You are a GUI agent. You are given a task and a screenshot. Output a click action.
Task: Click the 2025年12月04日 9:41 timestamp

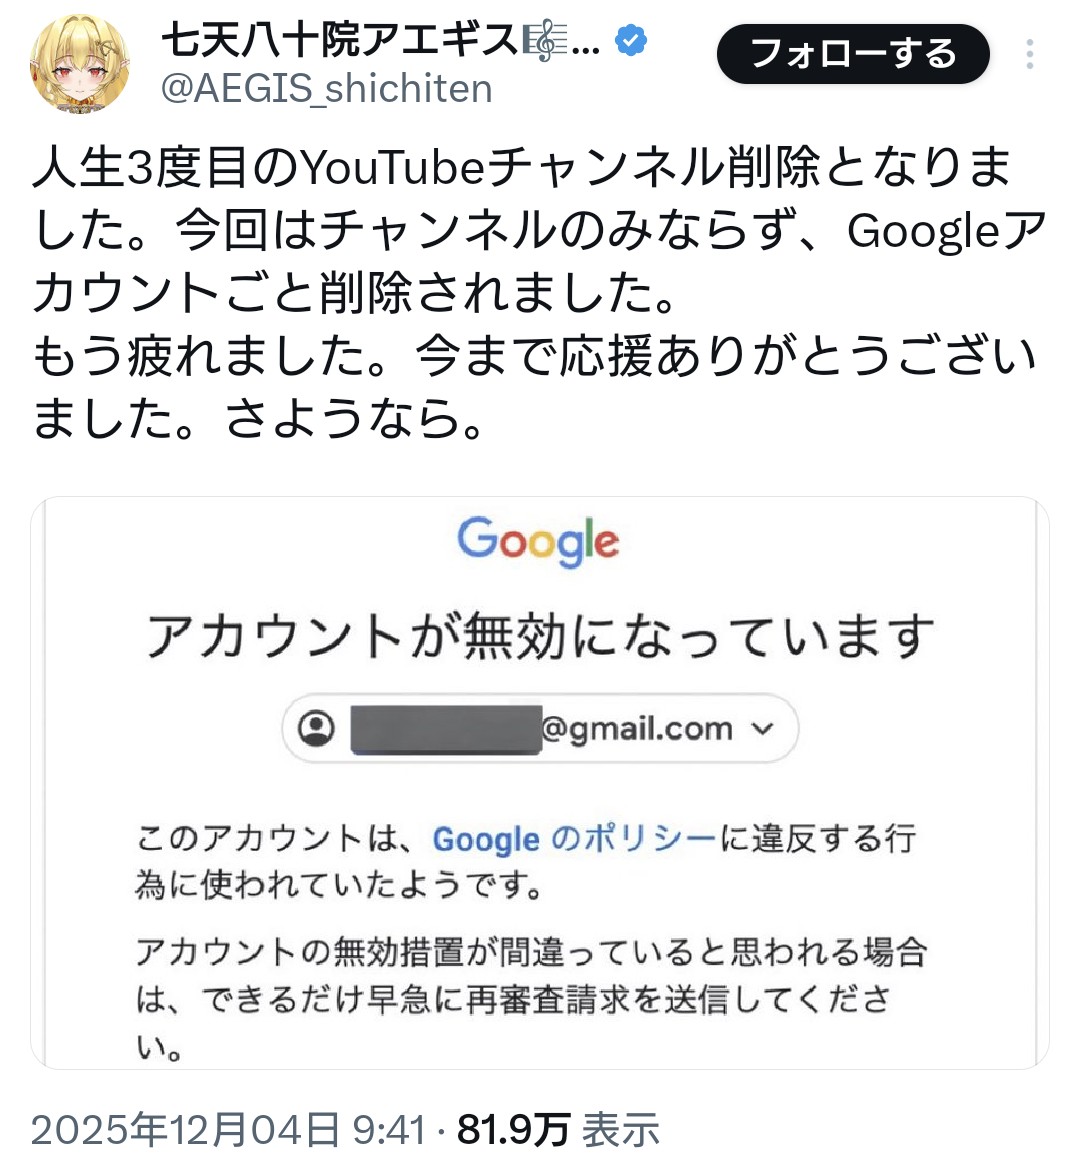[229, 1130]
